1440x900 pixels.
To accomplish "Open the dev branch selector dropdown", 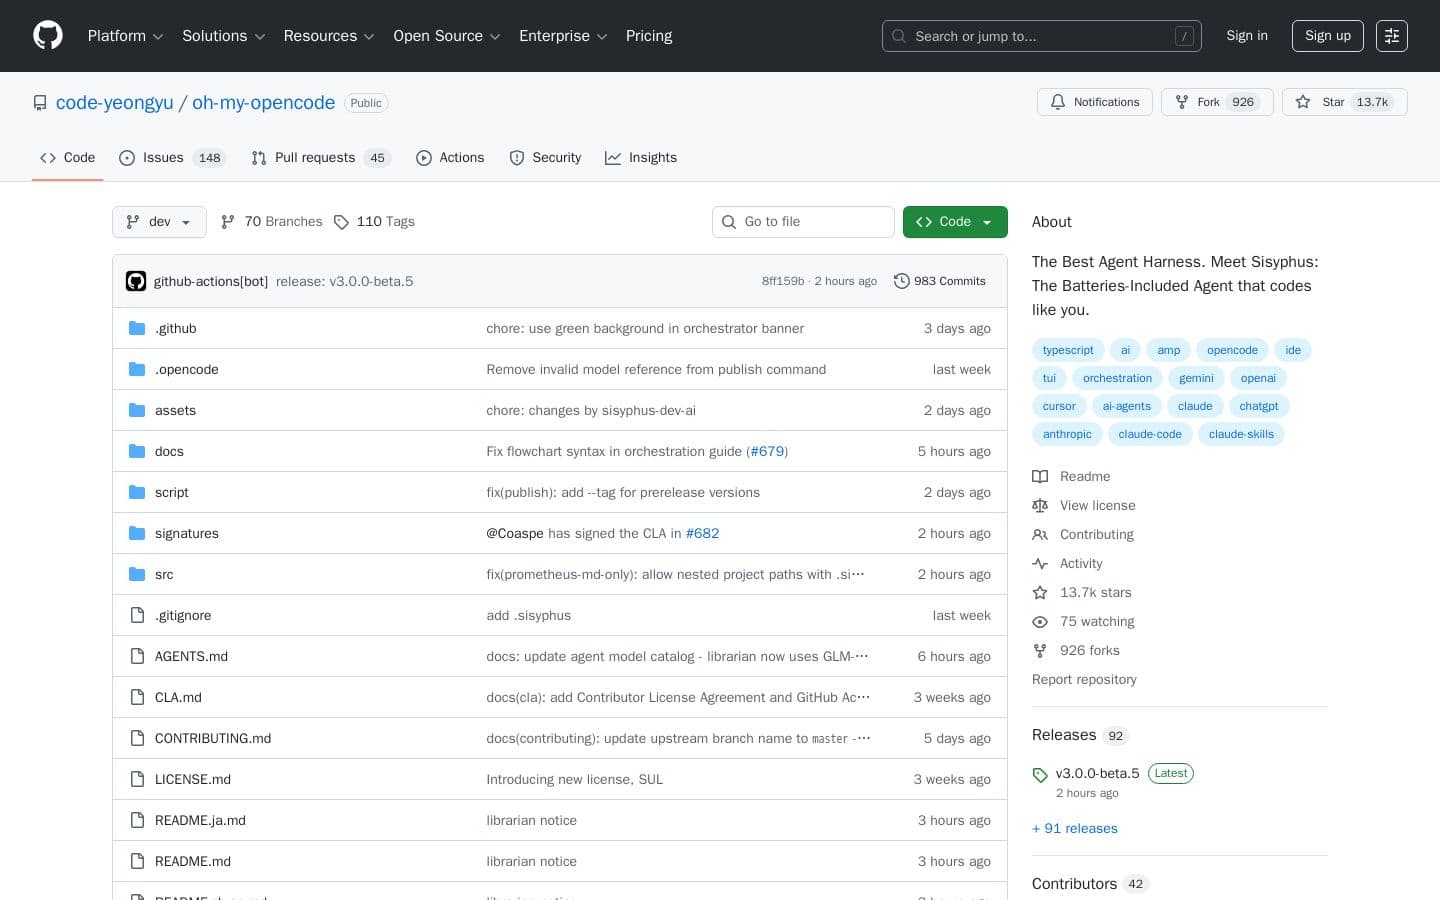I will (159, 222).
